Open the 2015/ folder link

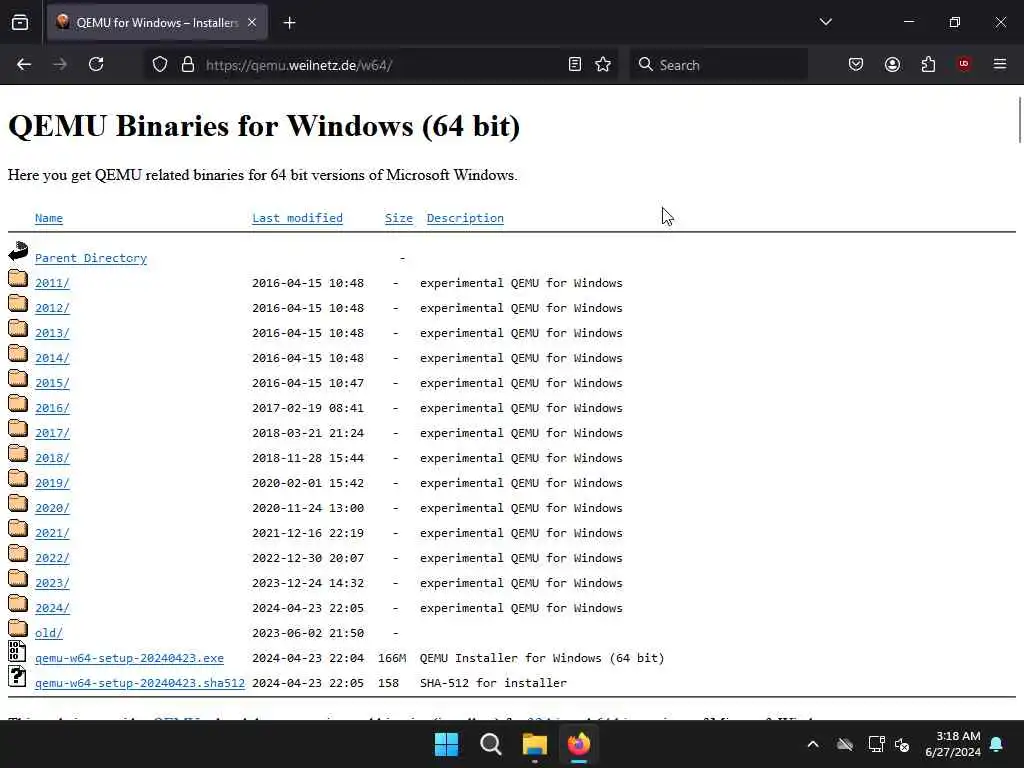tap(52, 383)
